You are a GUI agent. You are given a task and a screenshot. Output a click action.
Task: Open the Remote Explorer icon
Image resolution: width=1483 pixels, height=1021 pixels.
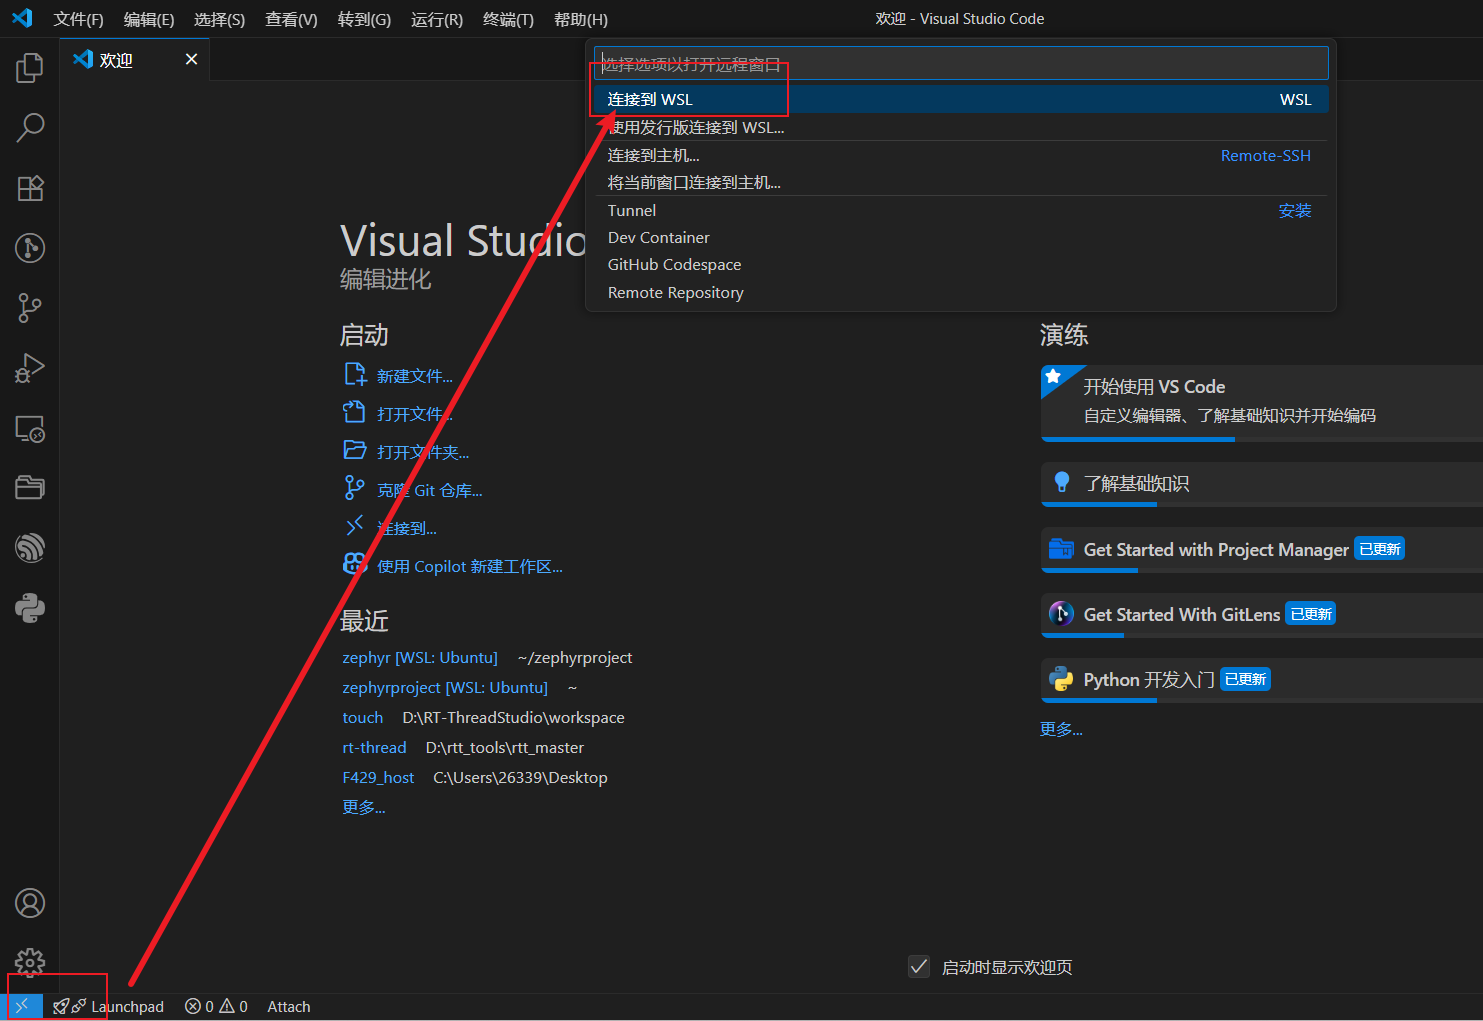coord(30,428)
